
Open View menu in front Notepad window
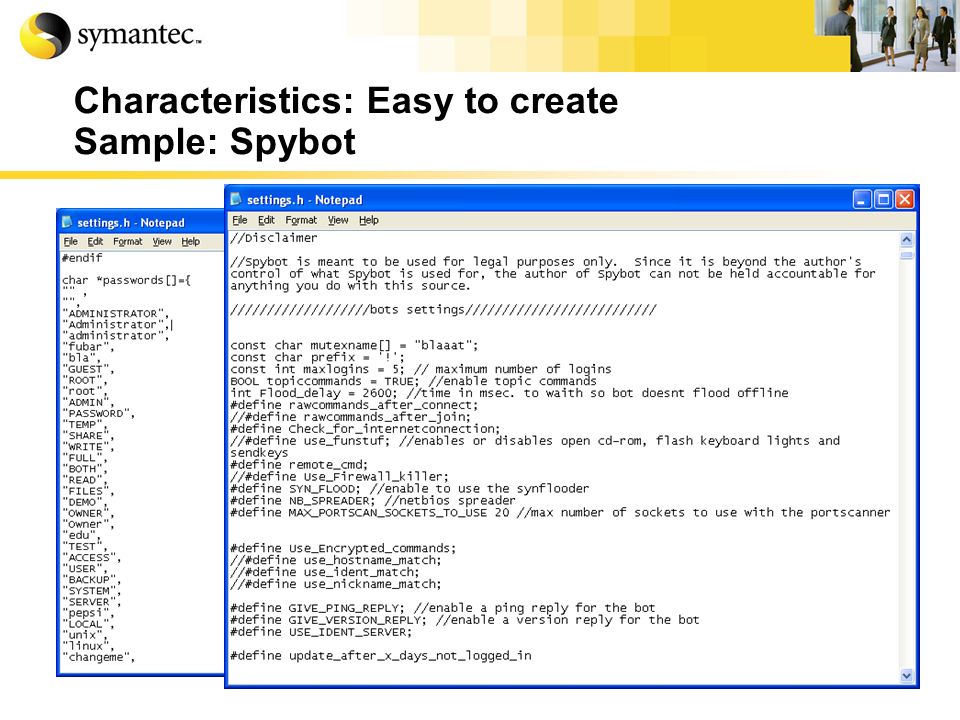tap(337, 220)
